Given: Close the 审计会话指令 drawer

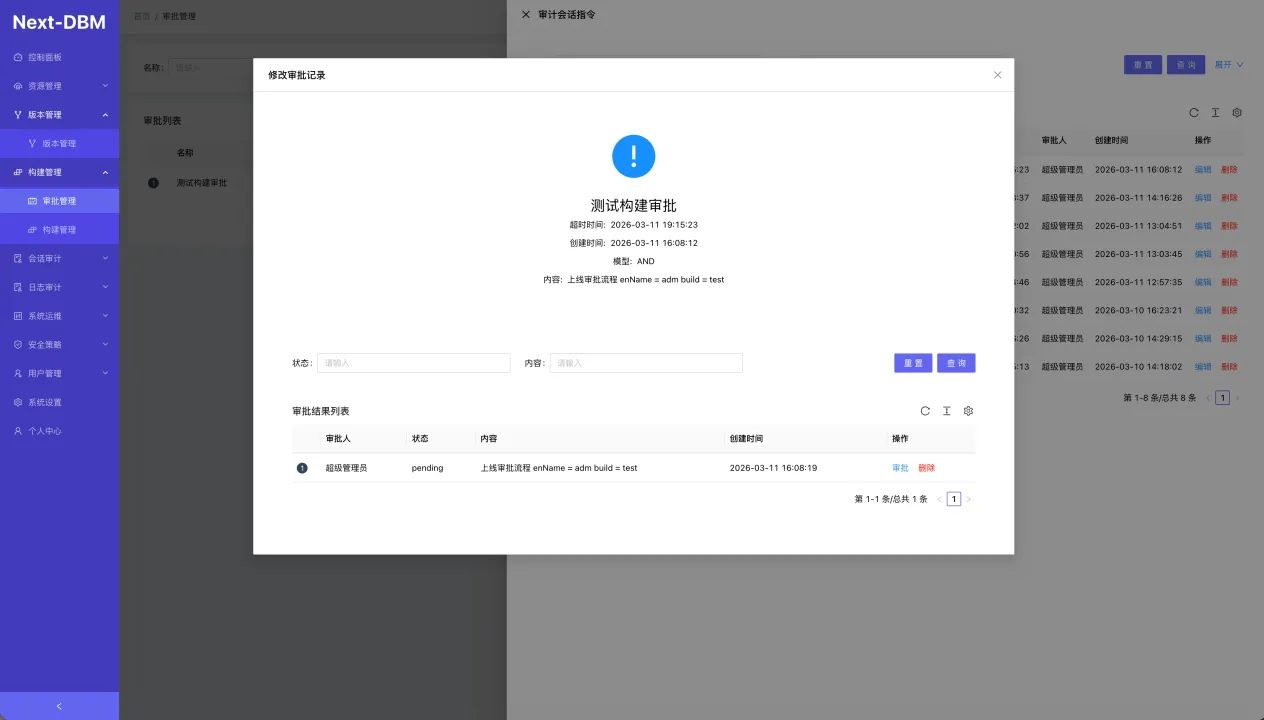Looking at the screenshot, I should [526, 15].
